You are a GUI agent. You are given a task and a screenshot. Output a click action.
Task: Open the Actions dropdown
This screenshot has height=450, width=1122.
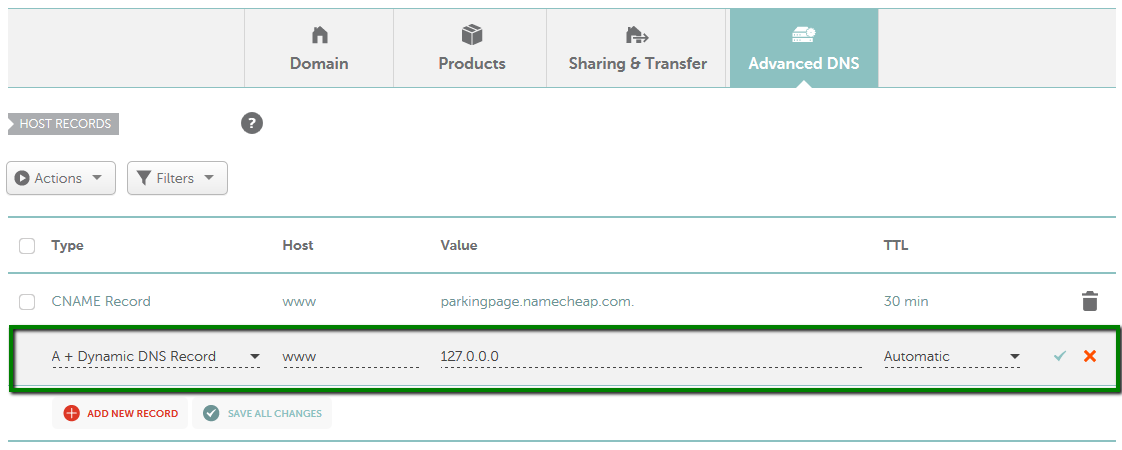[x=61, y=178]
